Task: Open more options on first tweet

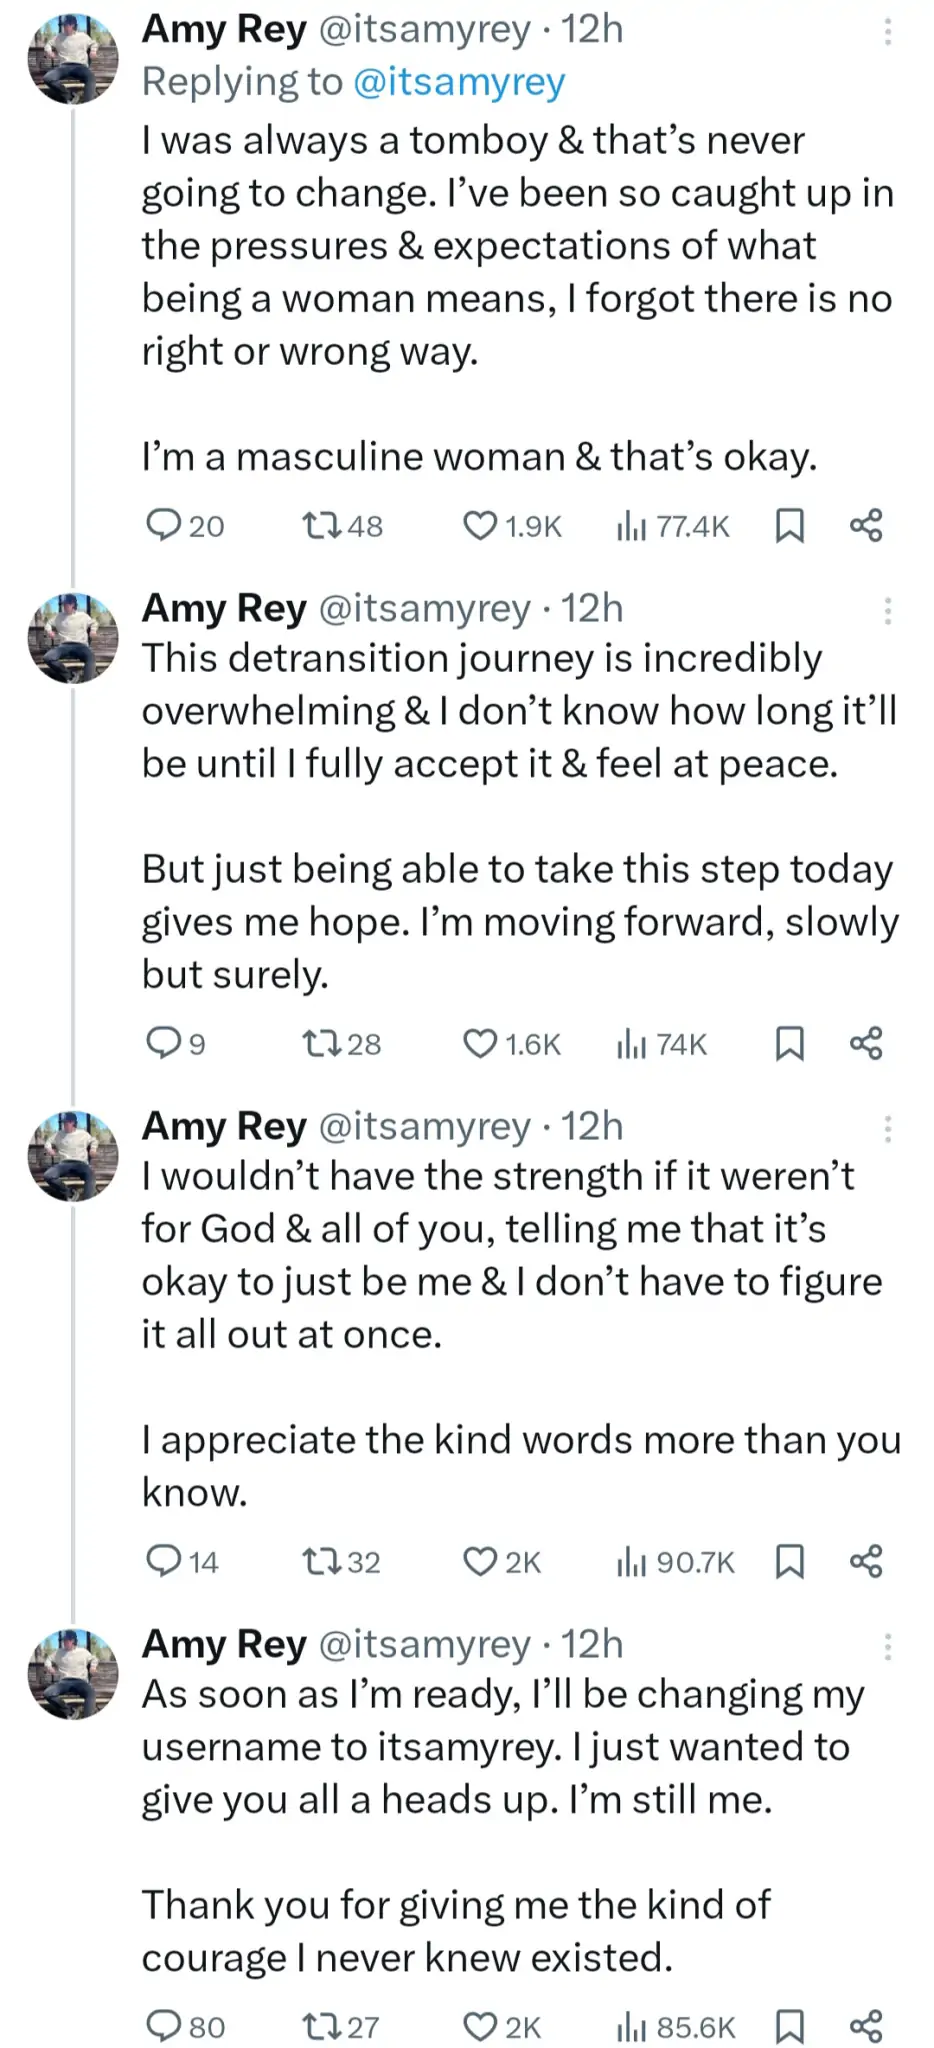Action: click(887, 32)
